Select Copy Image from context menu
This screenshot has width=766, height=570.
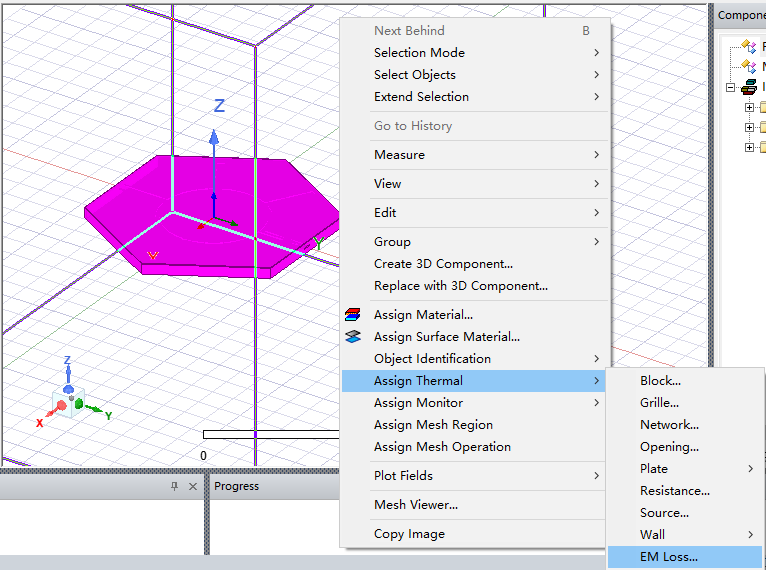(x=409, y=534)
